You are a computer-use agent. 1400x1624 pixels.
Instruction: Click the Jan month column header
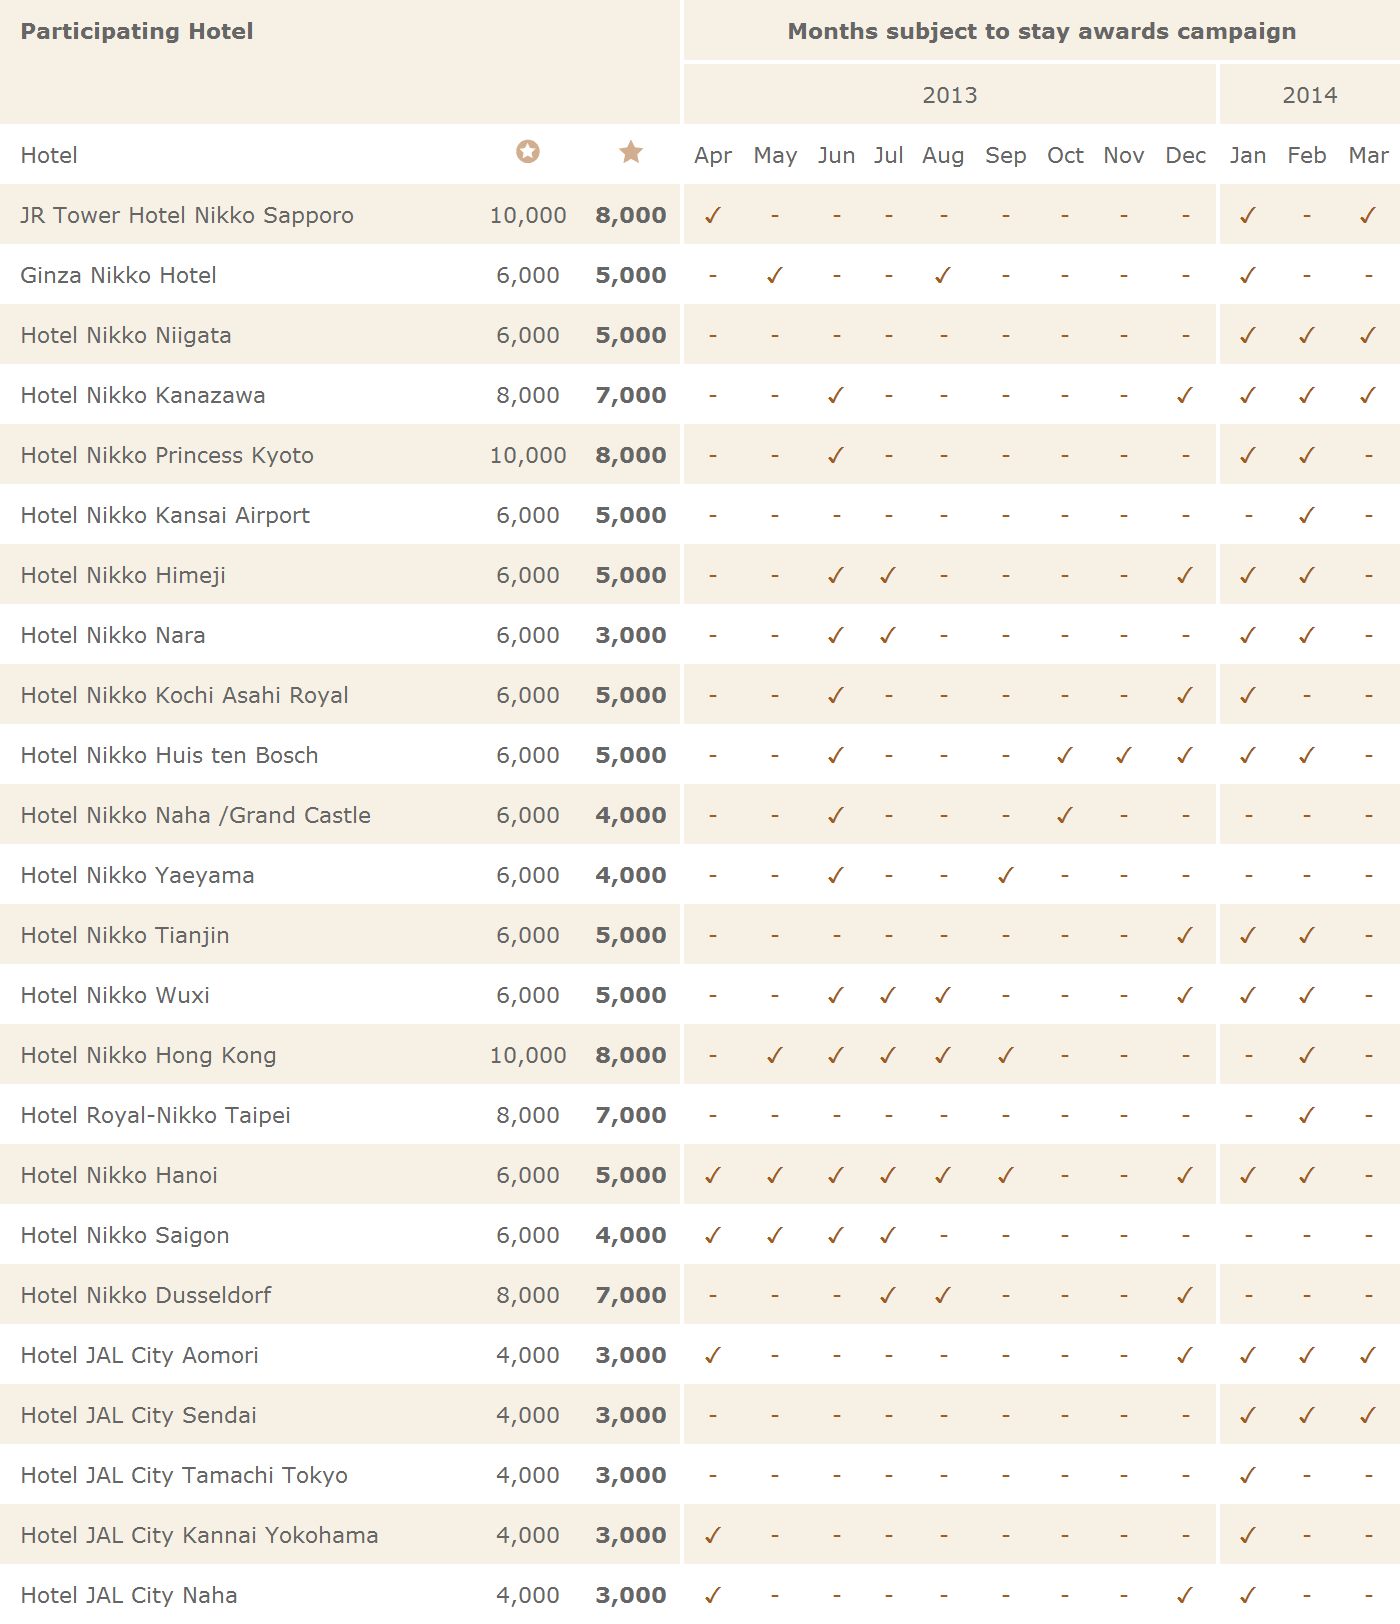(x=1248, y=155)
